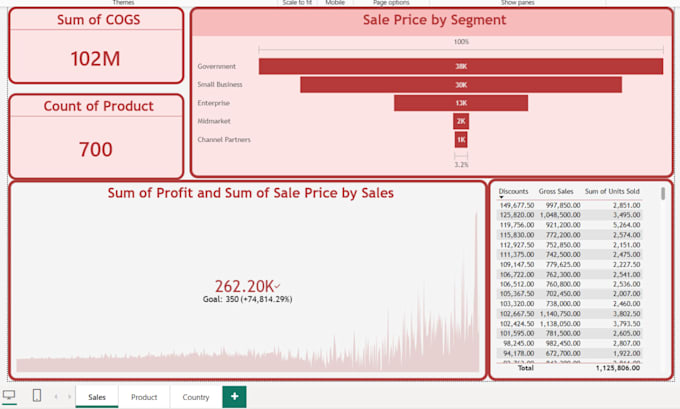680x409 pixels.
Task: Select the Sum of COGS card
Action: click(96, 46)
